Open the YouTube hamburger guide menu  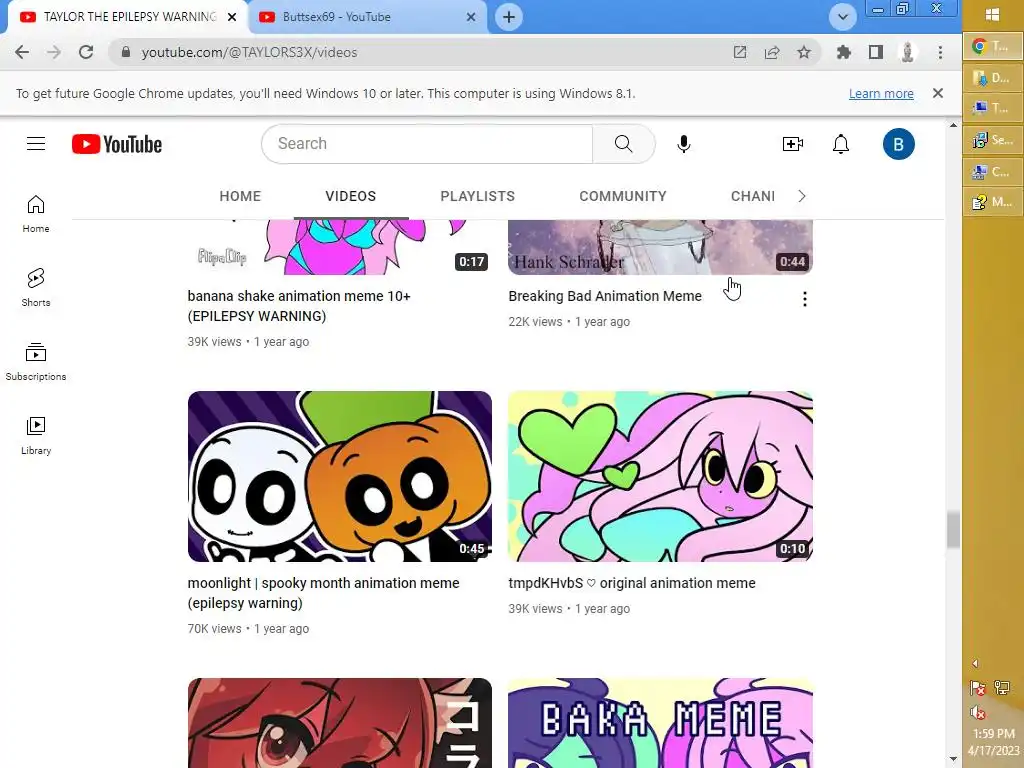point(36,144)
